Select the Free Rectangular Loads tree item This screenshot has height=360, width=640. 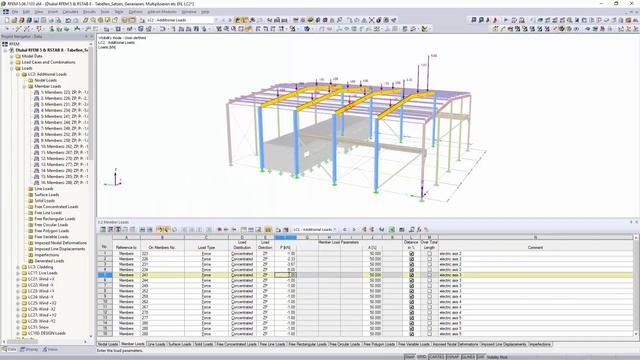[x=55, y=219]
